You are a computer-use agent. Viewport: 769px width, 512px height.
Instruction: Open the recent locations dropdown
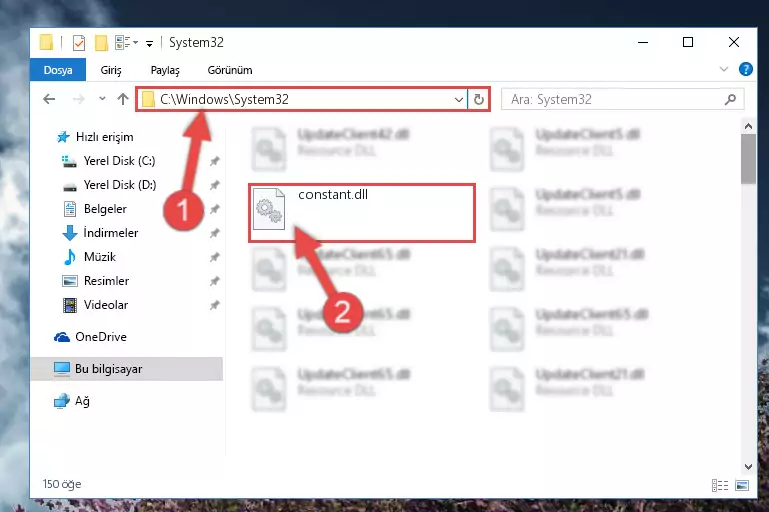click(102, 99)
